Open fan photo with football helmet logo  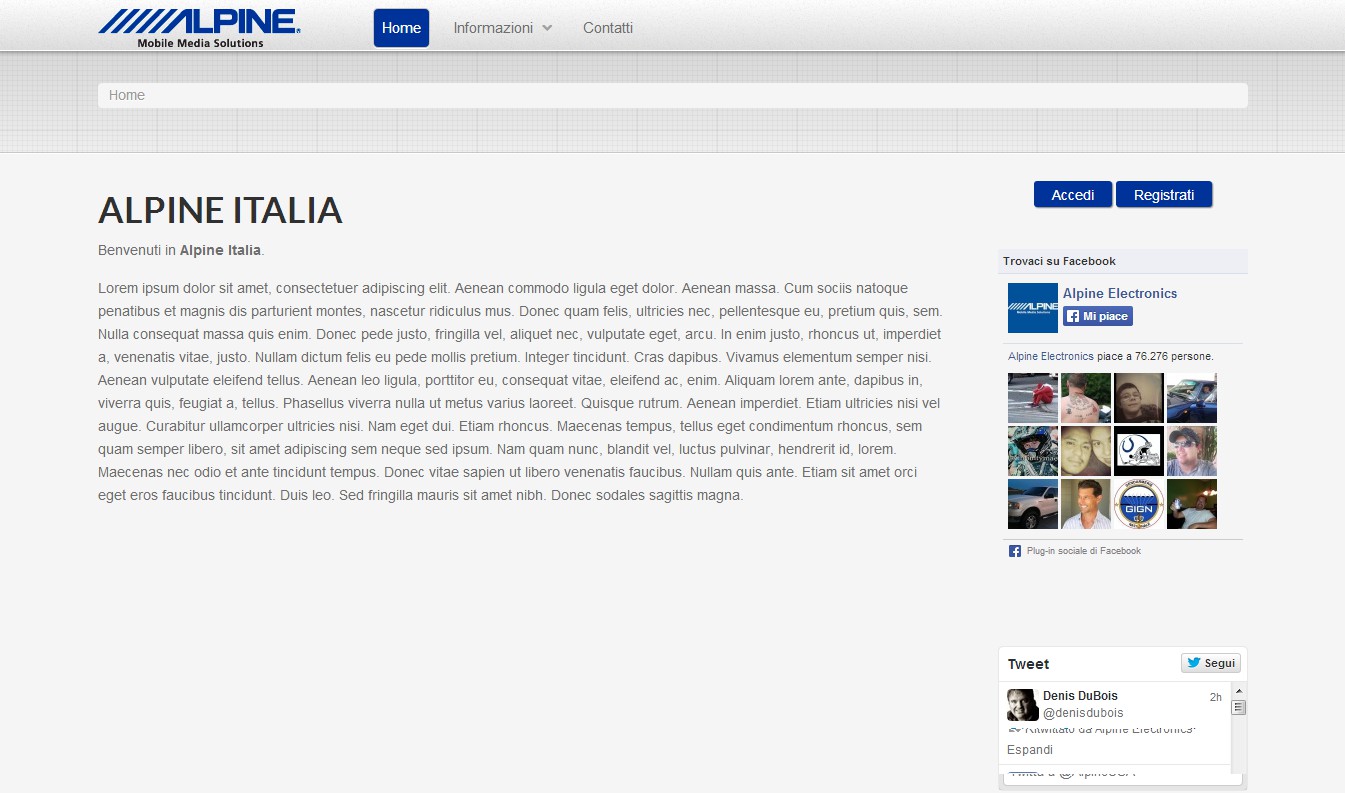click(1139, 451)
